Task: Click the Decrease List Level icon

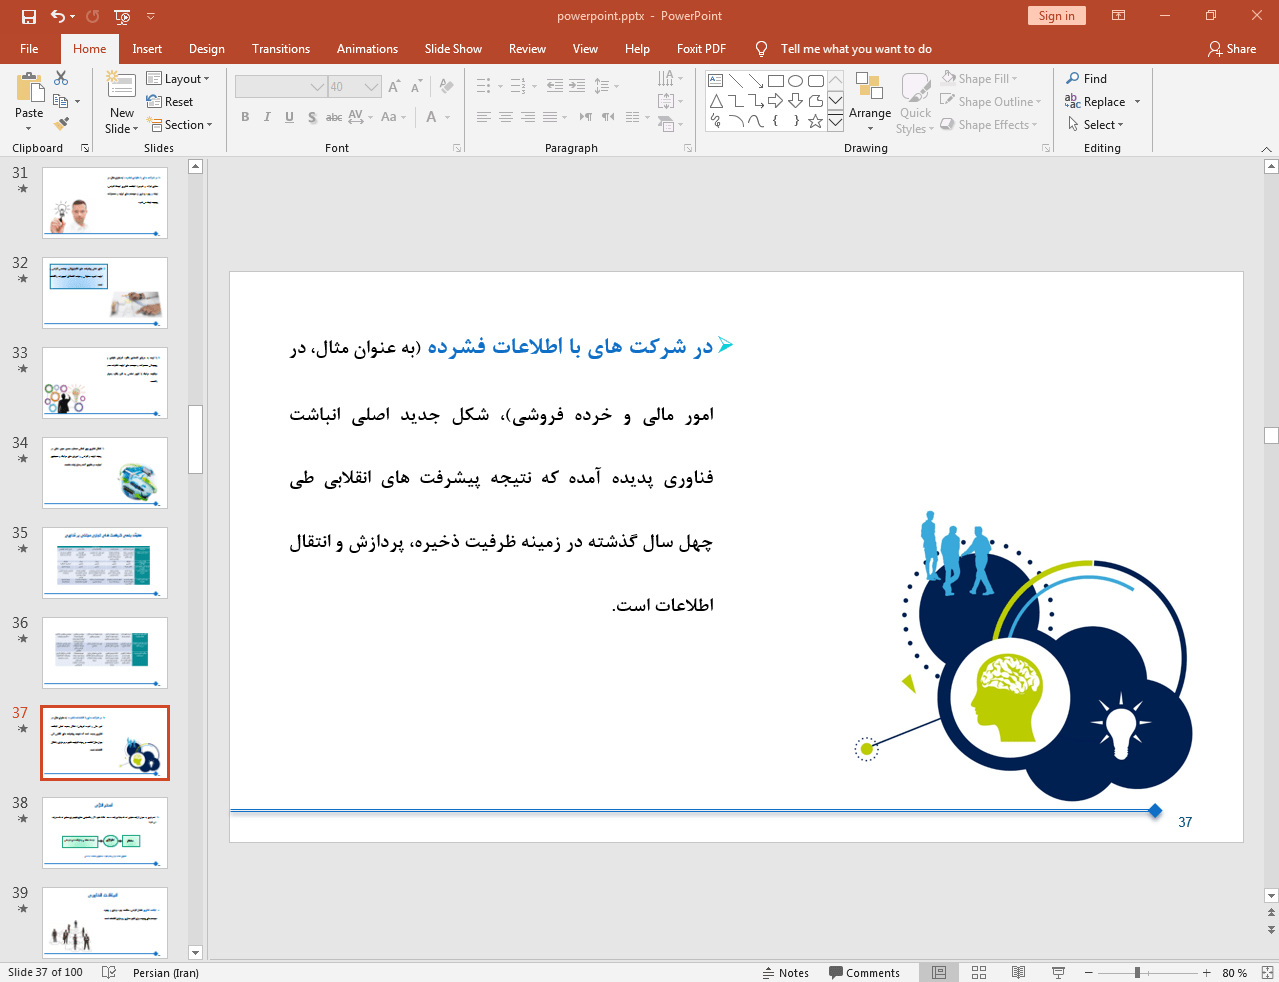Action: pos(555,86)
